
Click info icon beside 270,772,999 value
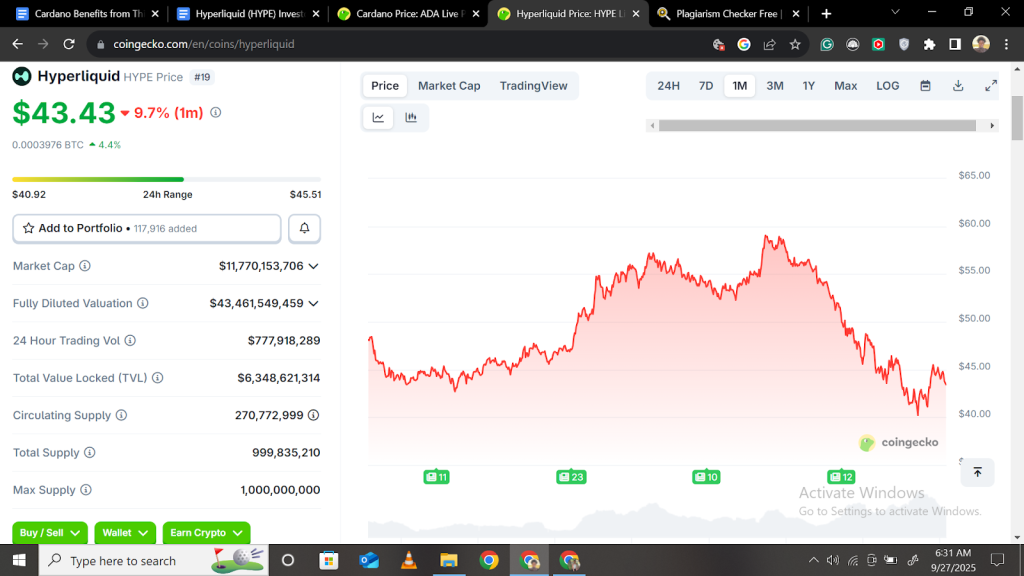(313, 415)
